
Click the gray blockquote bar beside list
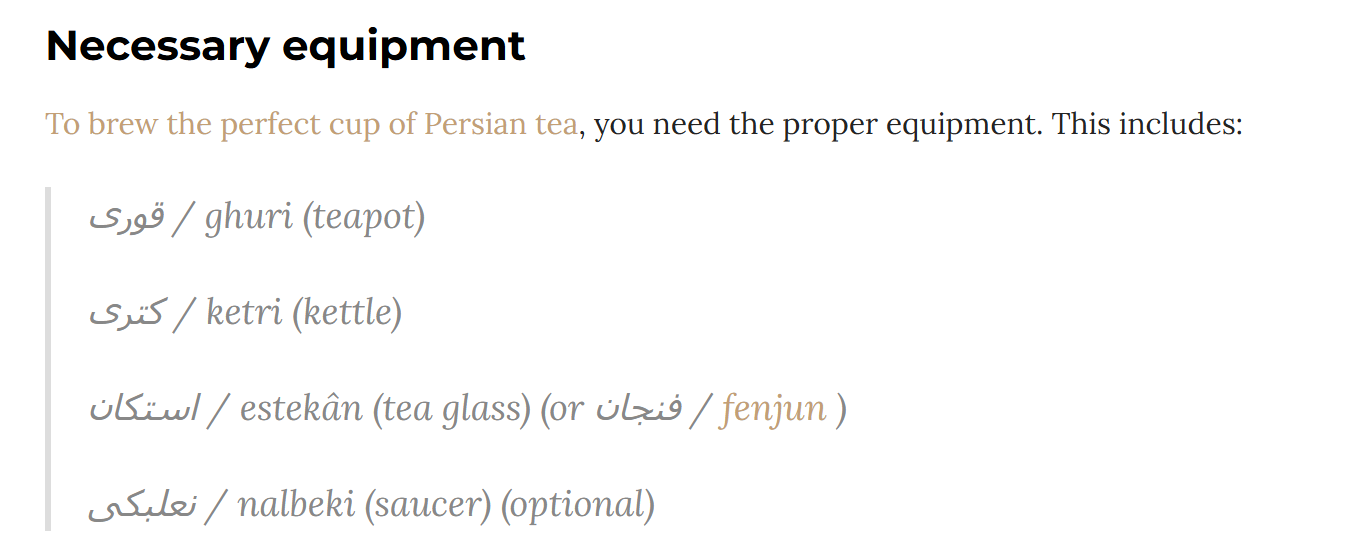(x=48, y=359)
